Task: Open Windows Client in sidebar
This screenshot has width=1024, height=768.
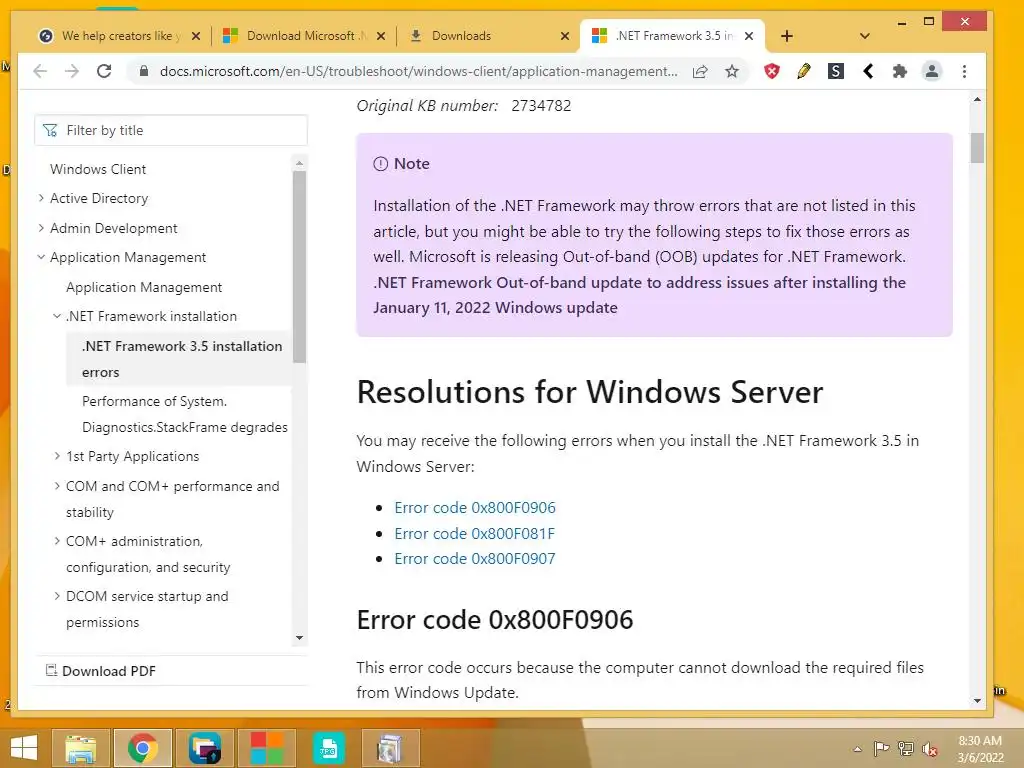Action: [x=98, y=169]
